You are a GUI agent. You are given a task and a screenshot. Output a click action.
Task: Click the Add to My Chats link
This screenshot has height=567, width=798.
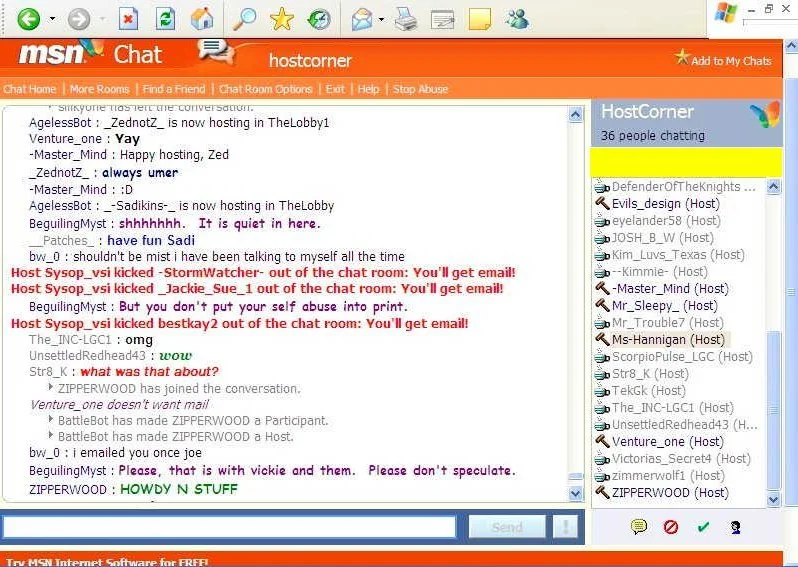tap(731, 61)
